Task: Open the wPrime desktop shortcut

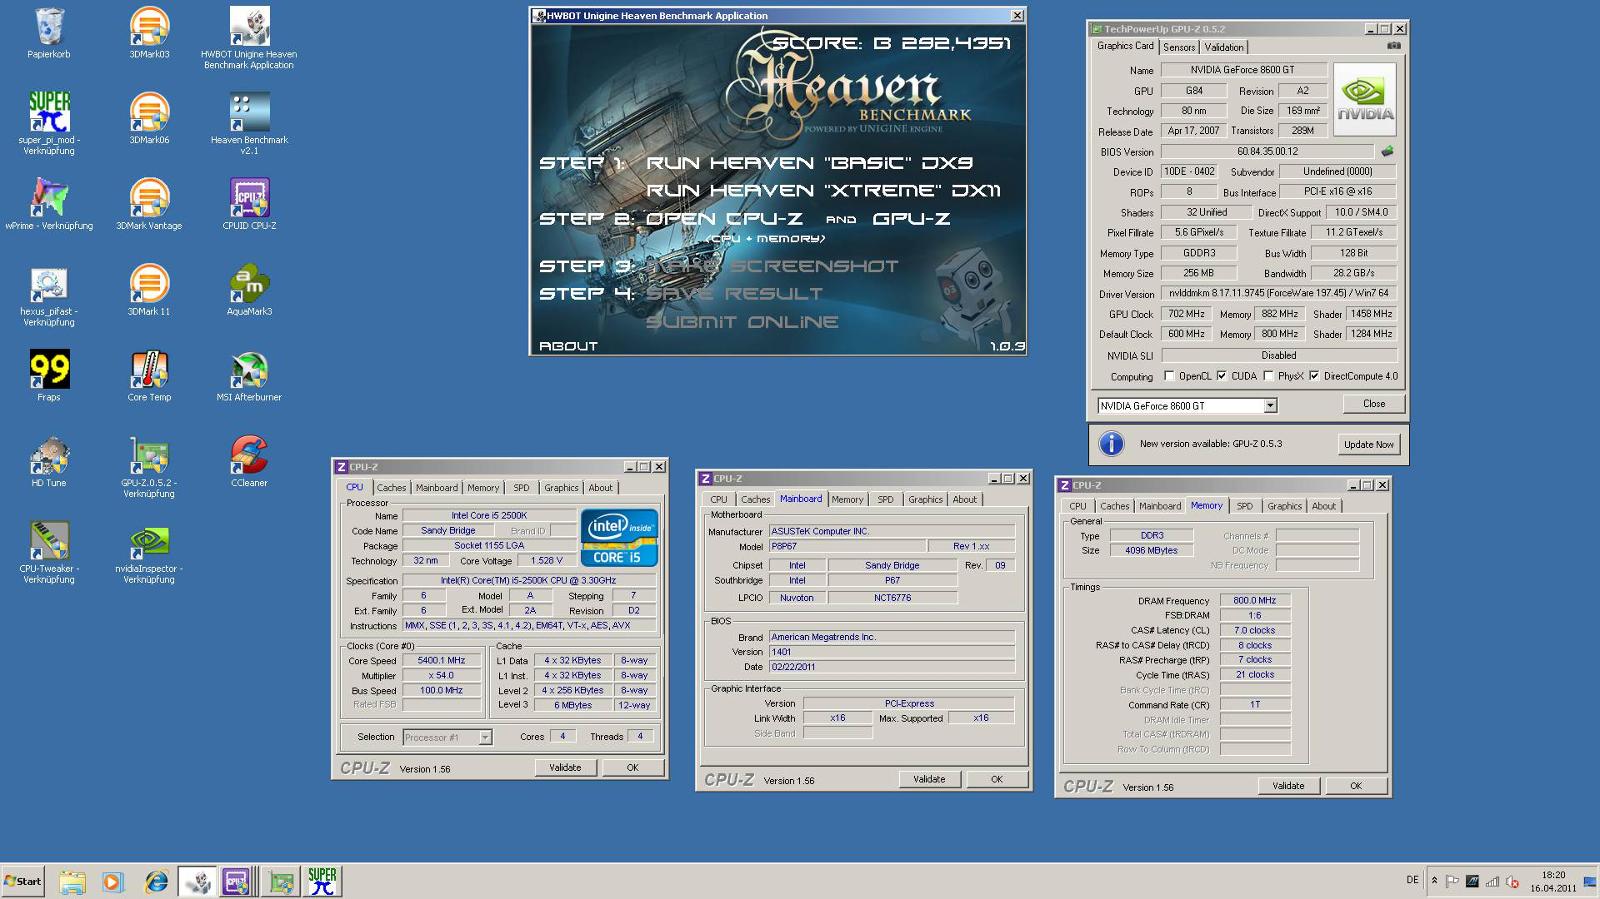Action: point(48,198)
